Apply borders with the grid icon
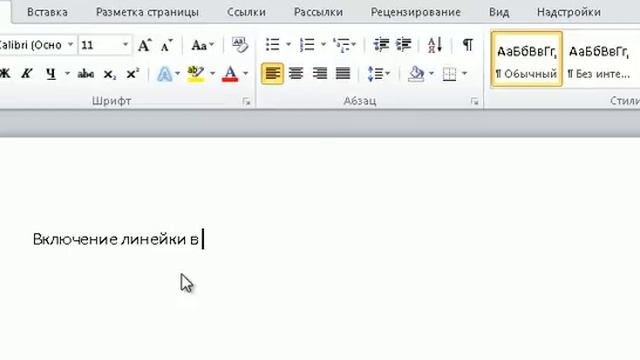 point(449,74)
